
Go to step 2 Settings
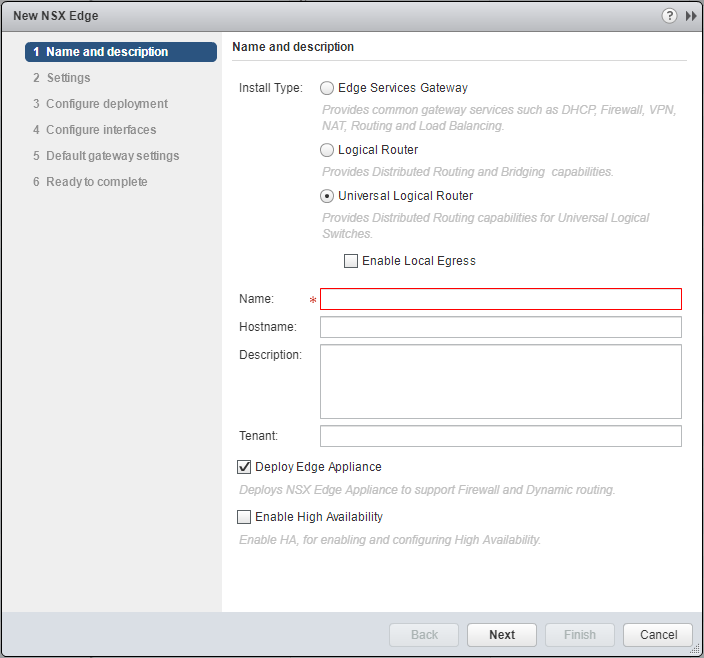[68, 78]
